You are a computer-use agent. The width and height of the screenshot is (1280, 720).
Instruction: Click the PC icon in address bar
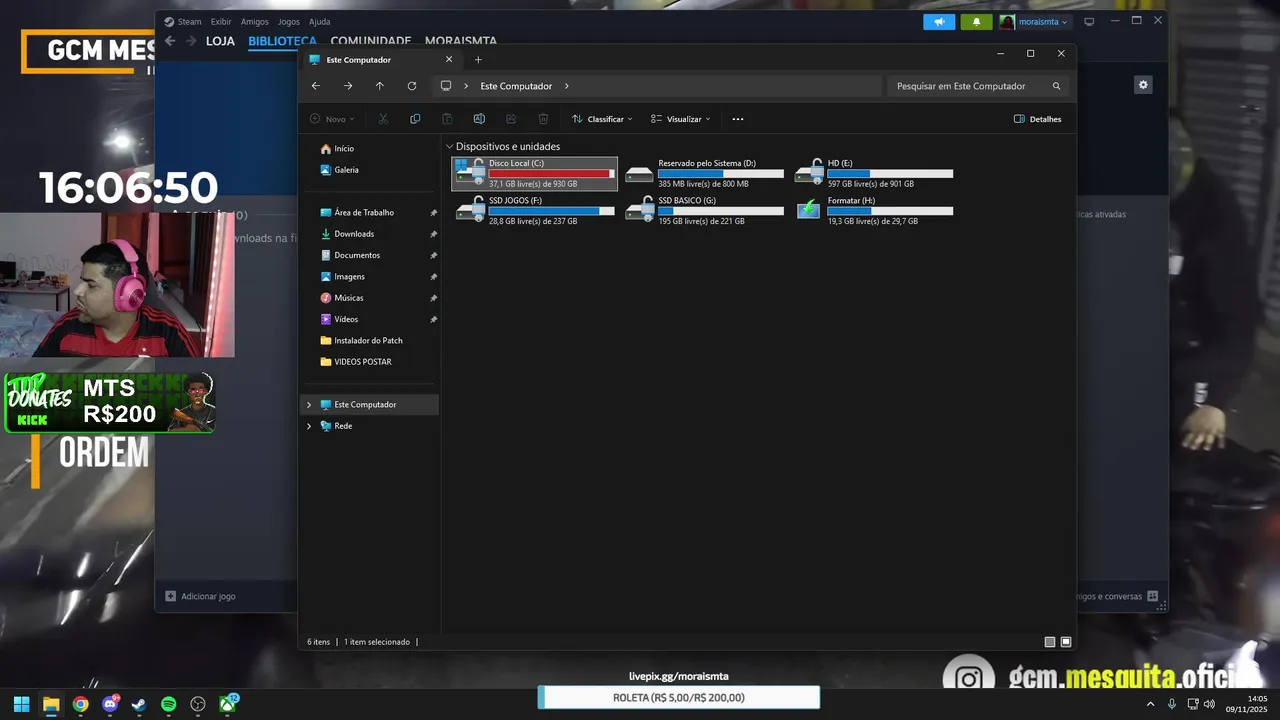tap(446, 86)
